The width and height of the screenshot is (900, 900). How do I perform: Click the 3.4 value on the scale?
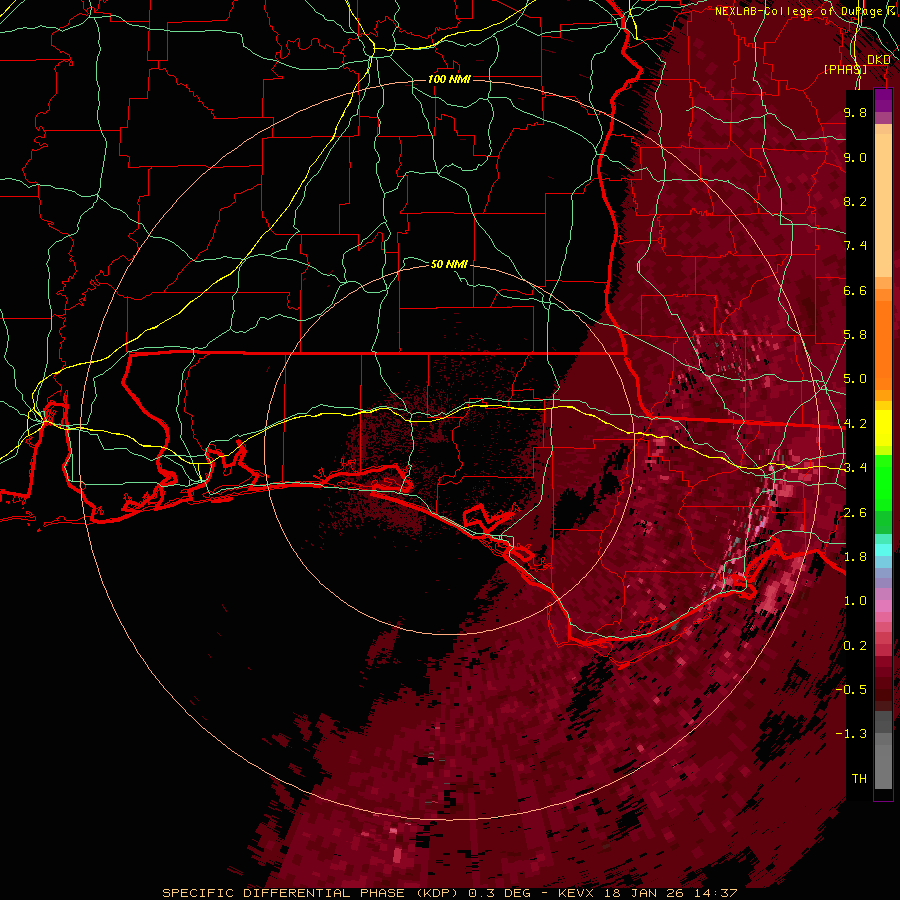click(855, 468)
